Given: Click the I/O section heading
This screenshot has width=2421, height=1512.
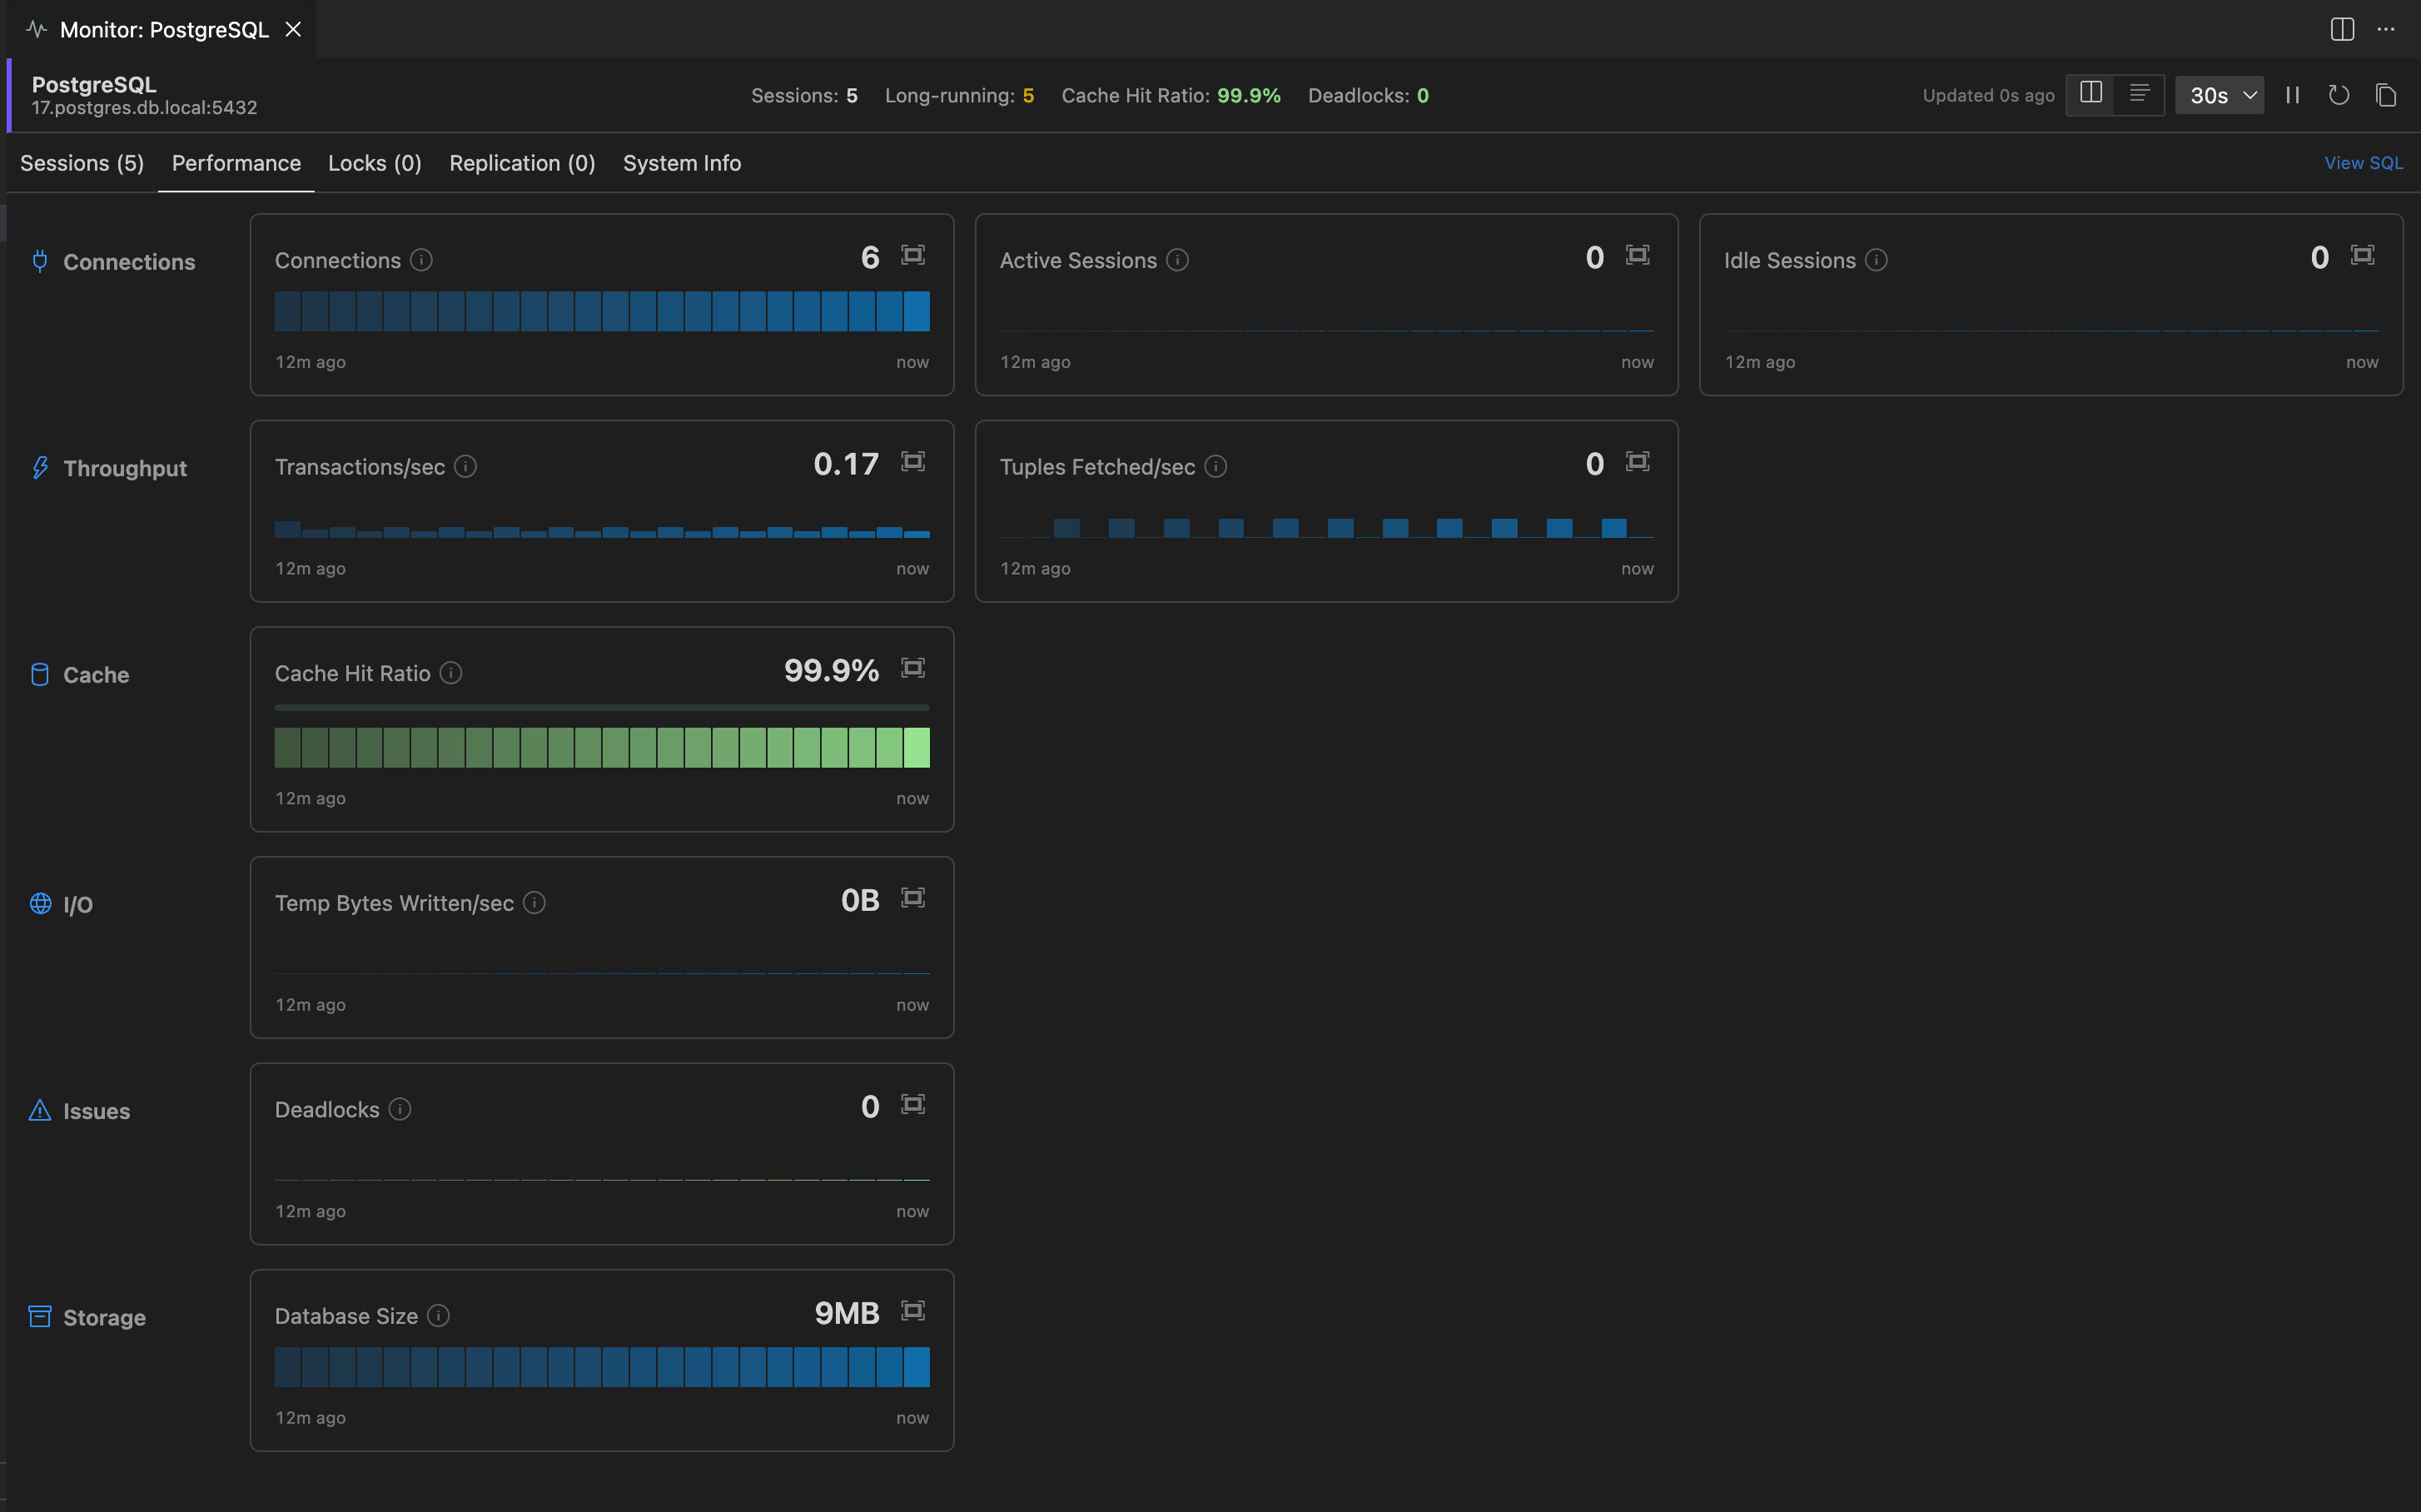Looking at the screenshot, I should (x=78, y=905).
